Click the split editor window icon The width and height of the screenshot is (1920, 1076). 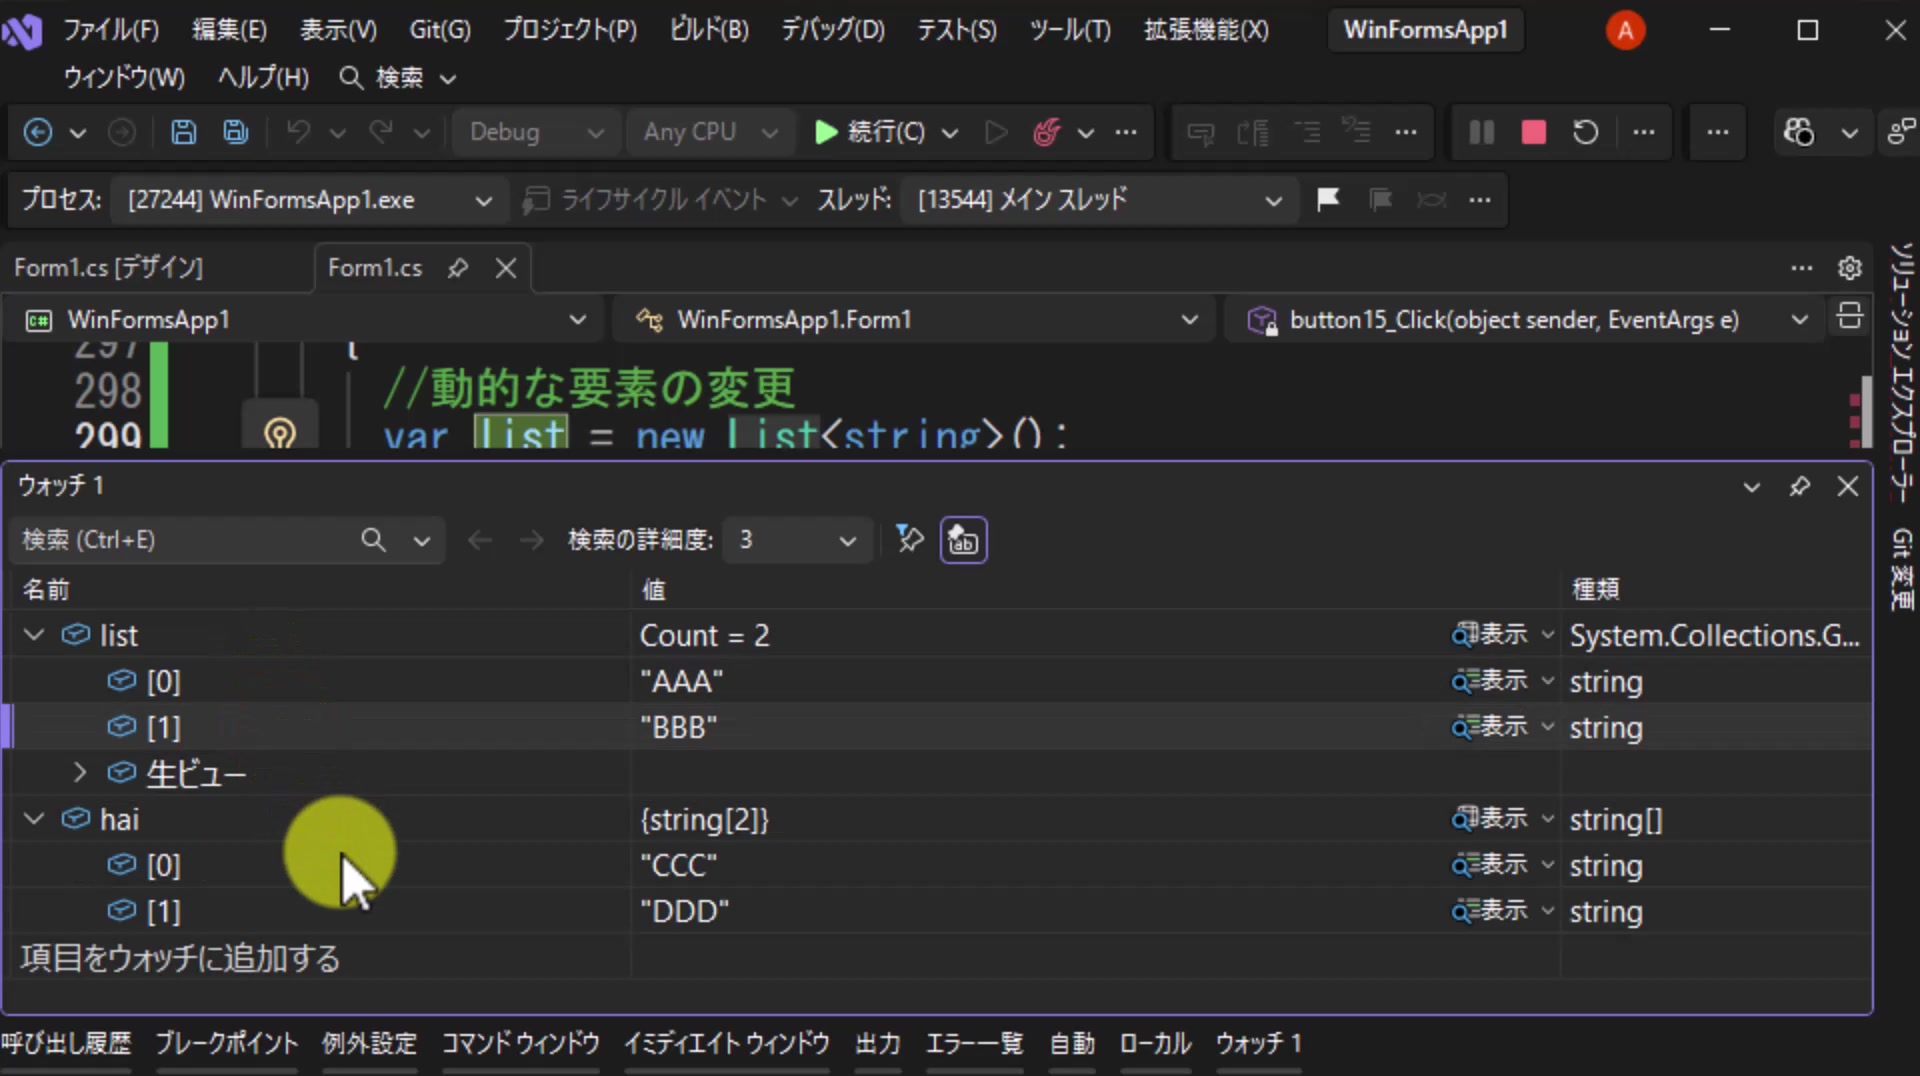click(x=1849, y=316)
